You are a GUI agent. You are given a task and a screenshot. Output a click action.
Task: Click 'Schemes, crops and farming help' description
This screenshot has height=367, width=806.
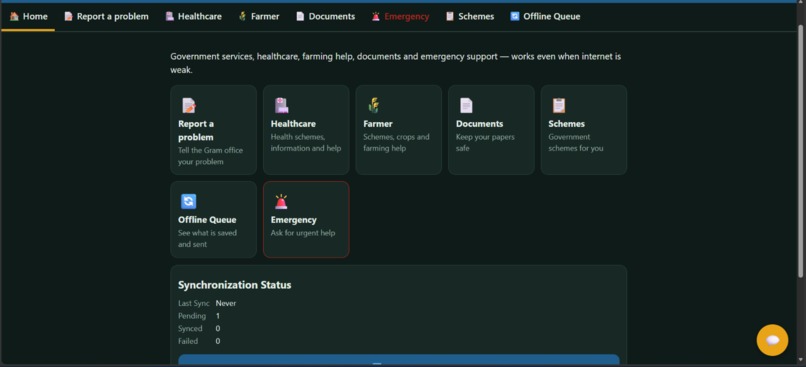(x=396, y=143)
